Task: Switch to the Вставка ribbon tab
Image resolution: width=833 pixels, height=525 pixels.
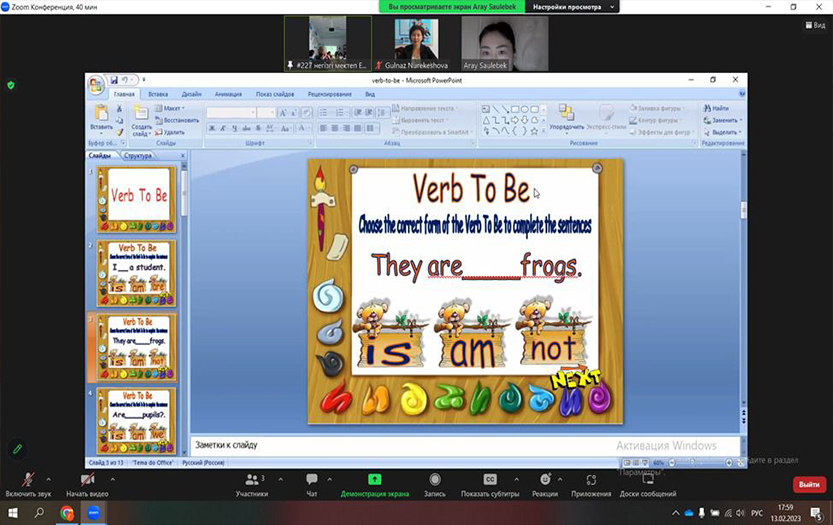Action: click(158, 94)
